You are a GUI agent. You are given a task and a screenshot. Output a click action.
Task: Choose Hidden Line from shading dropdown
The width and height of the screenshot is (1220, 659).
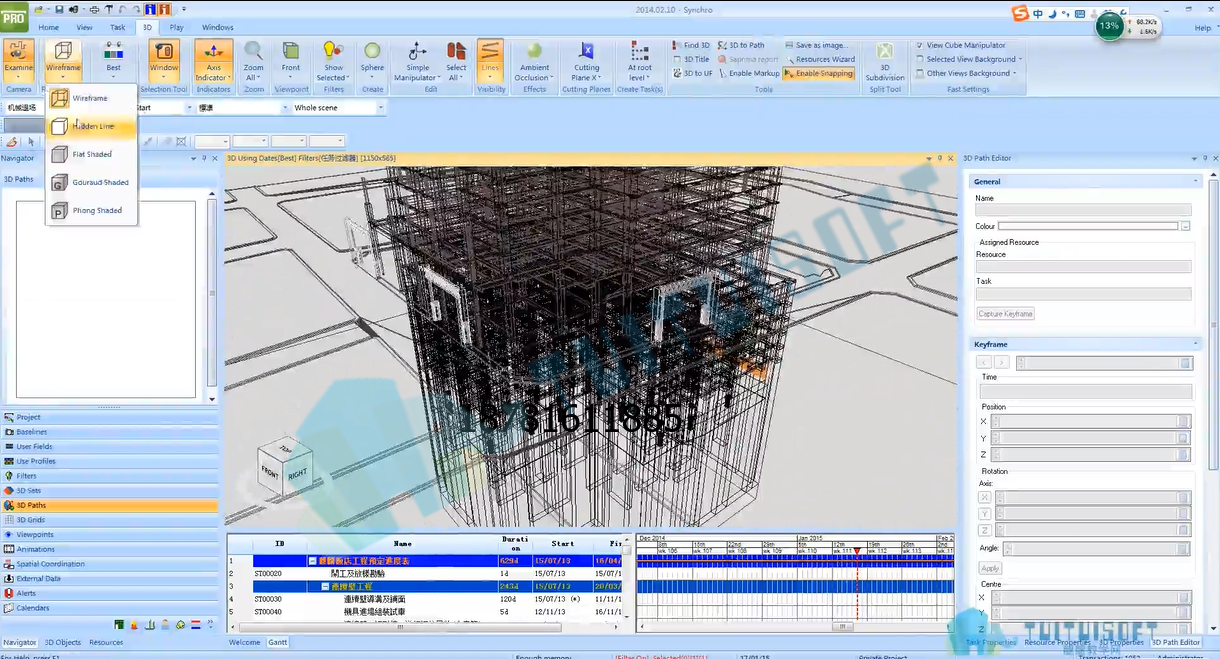point(91,126)
